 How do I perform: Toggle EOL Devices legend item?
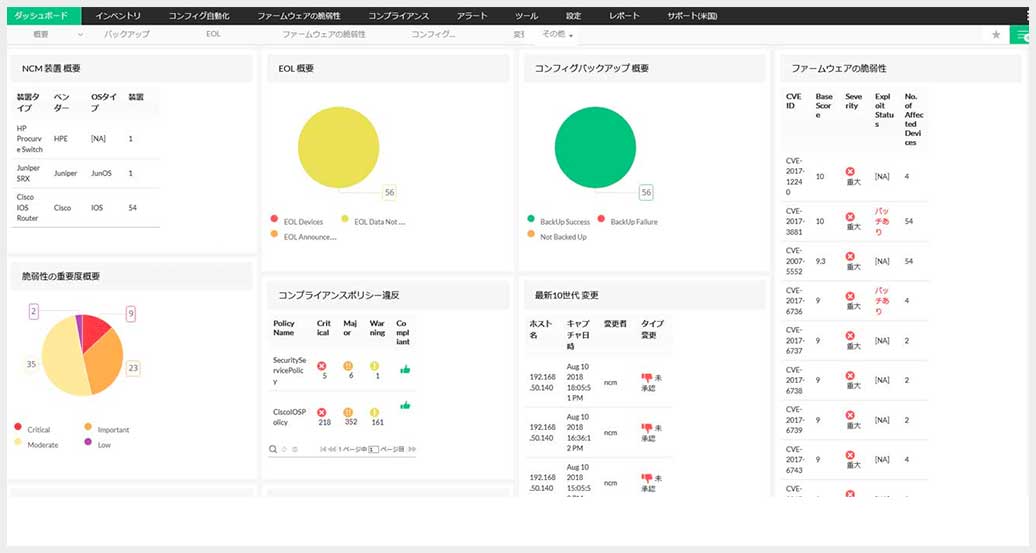pos(297,221)
